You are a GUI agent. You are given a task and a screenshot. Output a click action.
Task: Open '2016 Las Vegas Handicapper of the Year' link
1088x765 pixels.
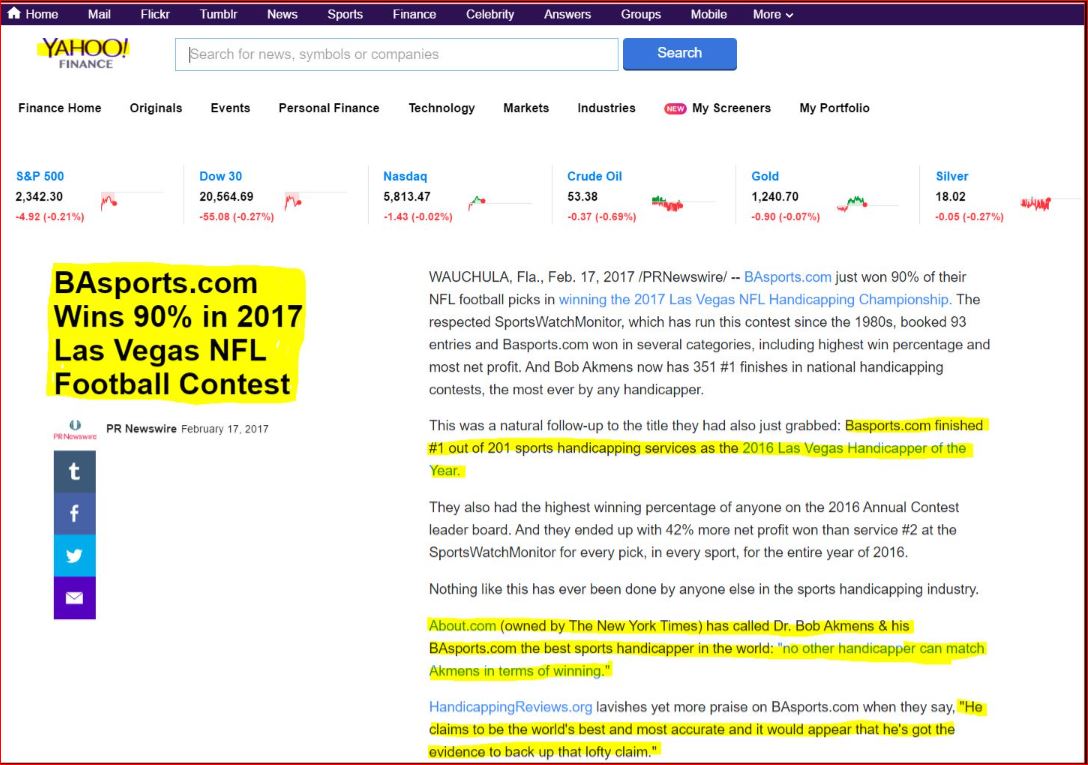(697, 459)
